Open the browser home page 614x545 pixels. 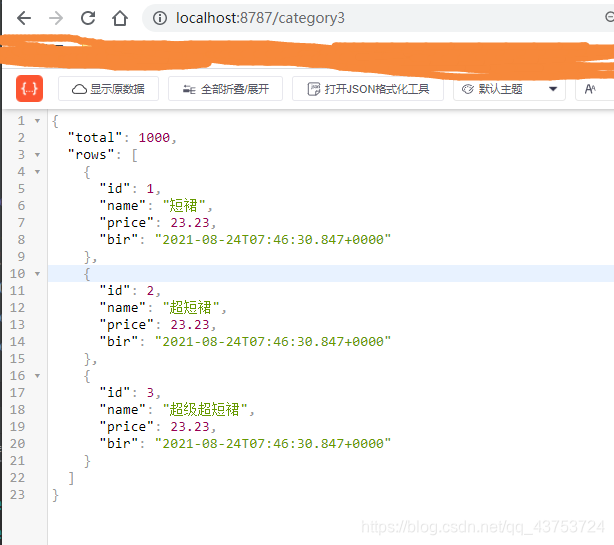[120, 18]
